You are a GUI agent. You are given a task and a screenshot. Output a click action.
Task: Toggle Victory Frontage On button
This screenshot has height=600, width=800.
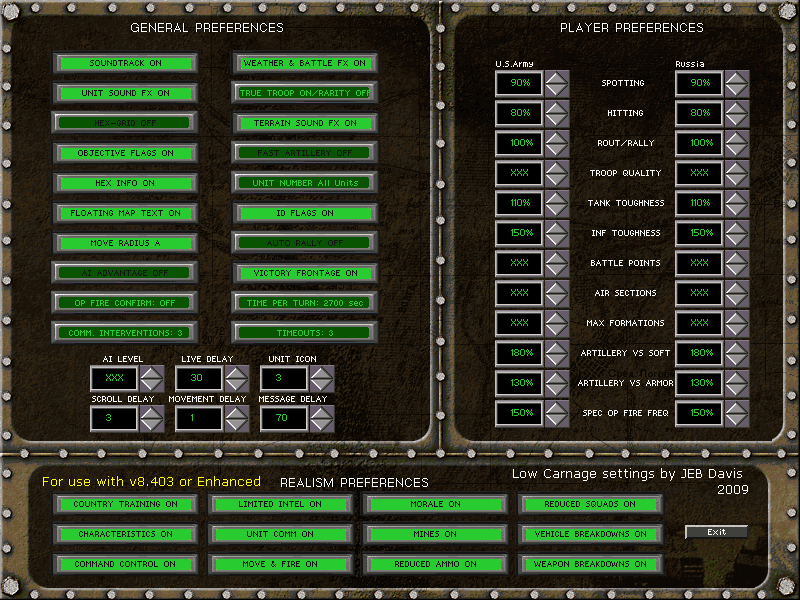[x=305, y=273]
